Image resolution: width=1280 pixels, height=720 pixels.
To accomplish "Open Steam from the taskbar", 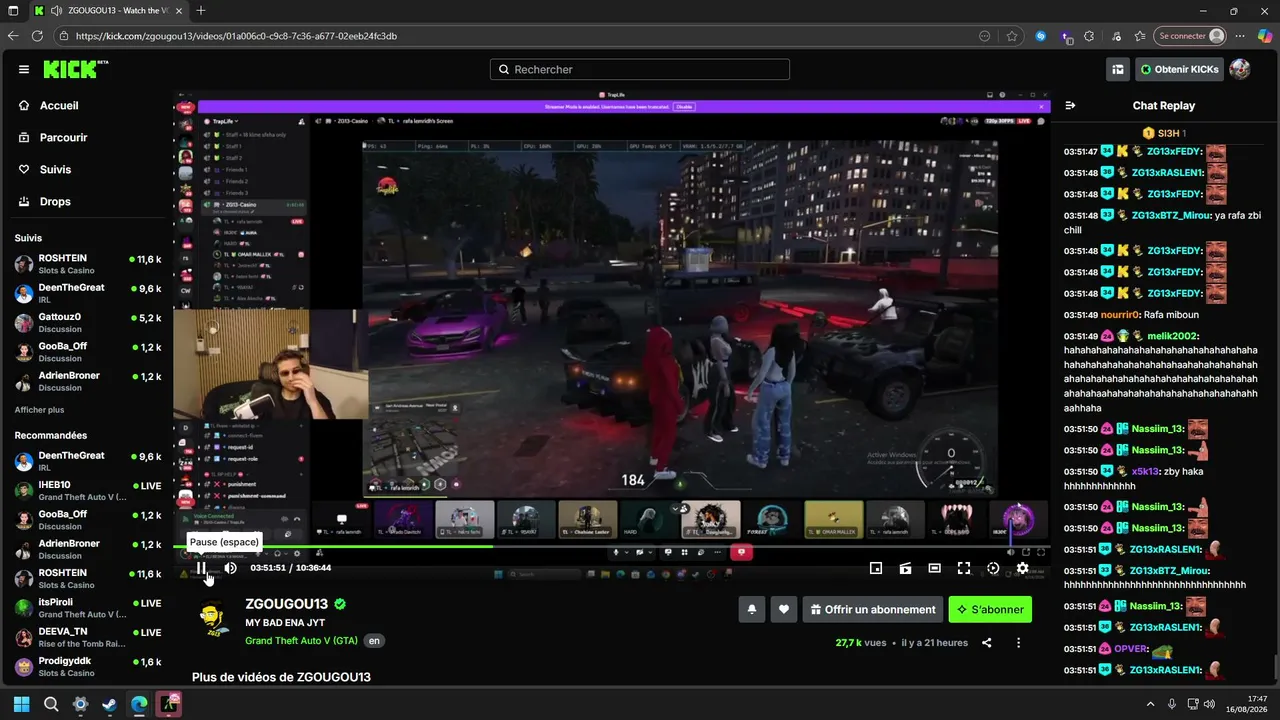I will [x=109, y=704].
